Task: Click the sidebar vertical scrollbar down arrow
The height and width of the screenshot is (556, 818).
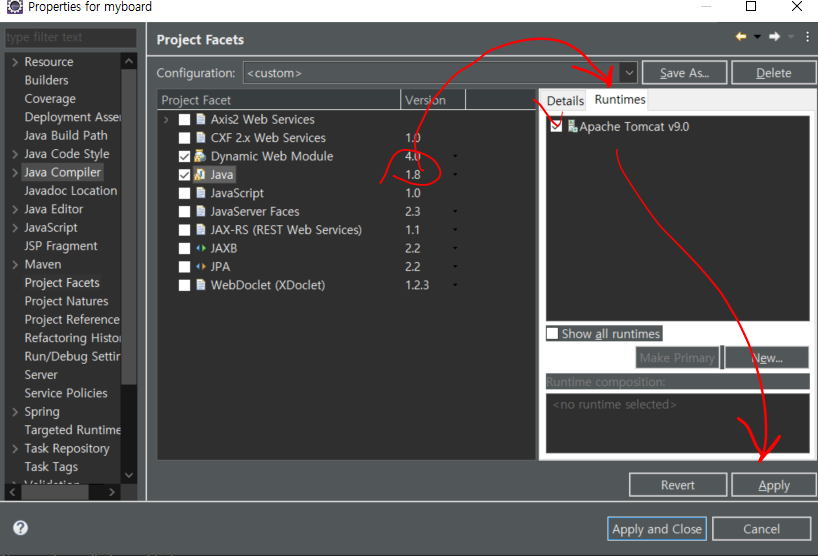Action: pos(129,475)
